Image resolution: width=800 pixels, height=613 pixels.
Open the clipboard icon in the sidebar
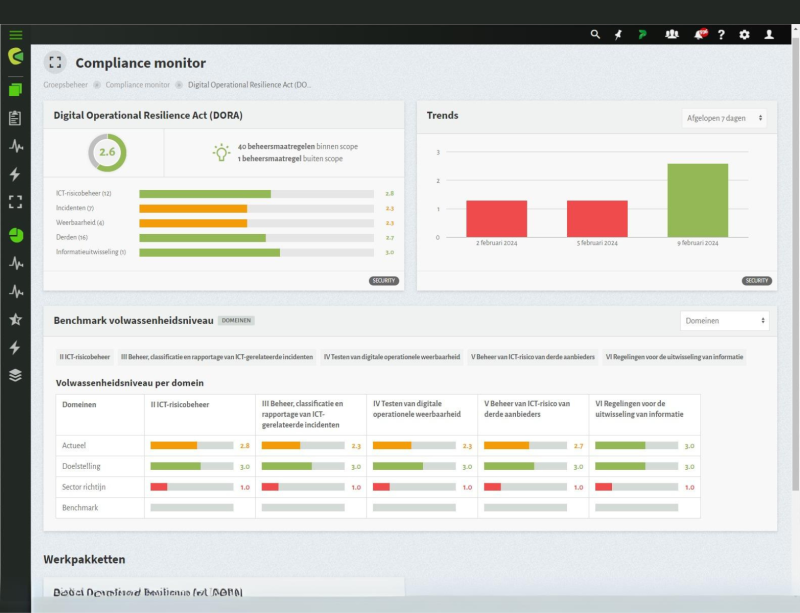point(15,118)
